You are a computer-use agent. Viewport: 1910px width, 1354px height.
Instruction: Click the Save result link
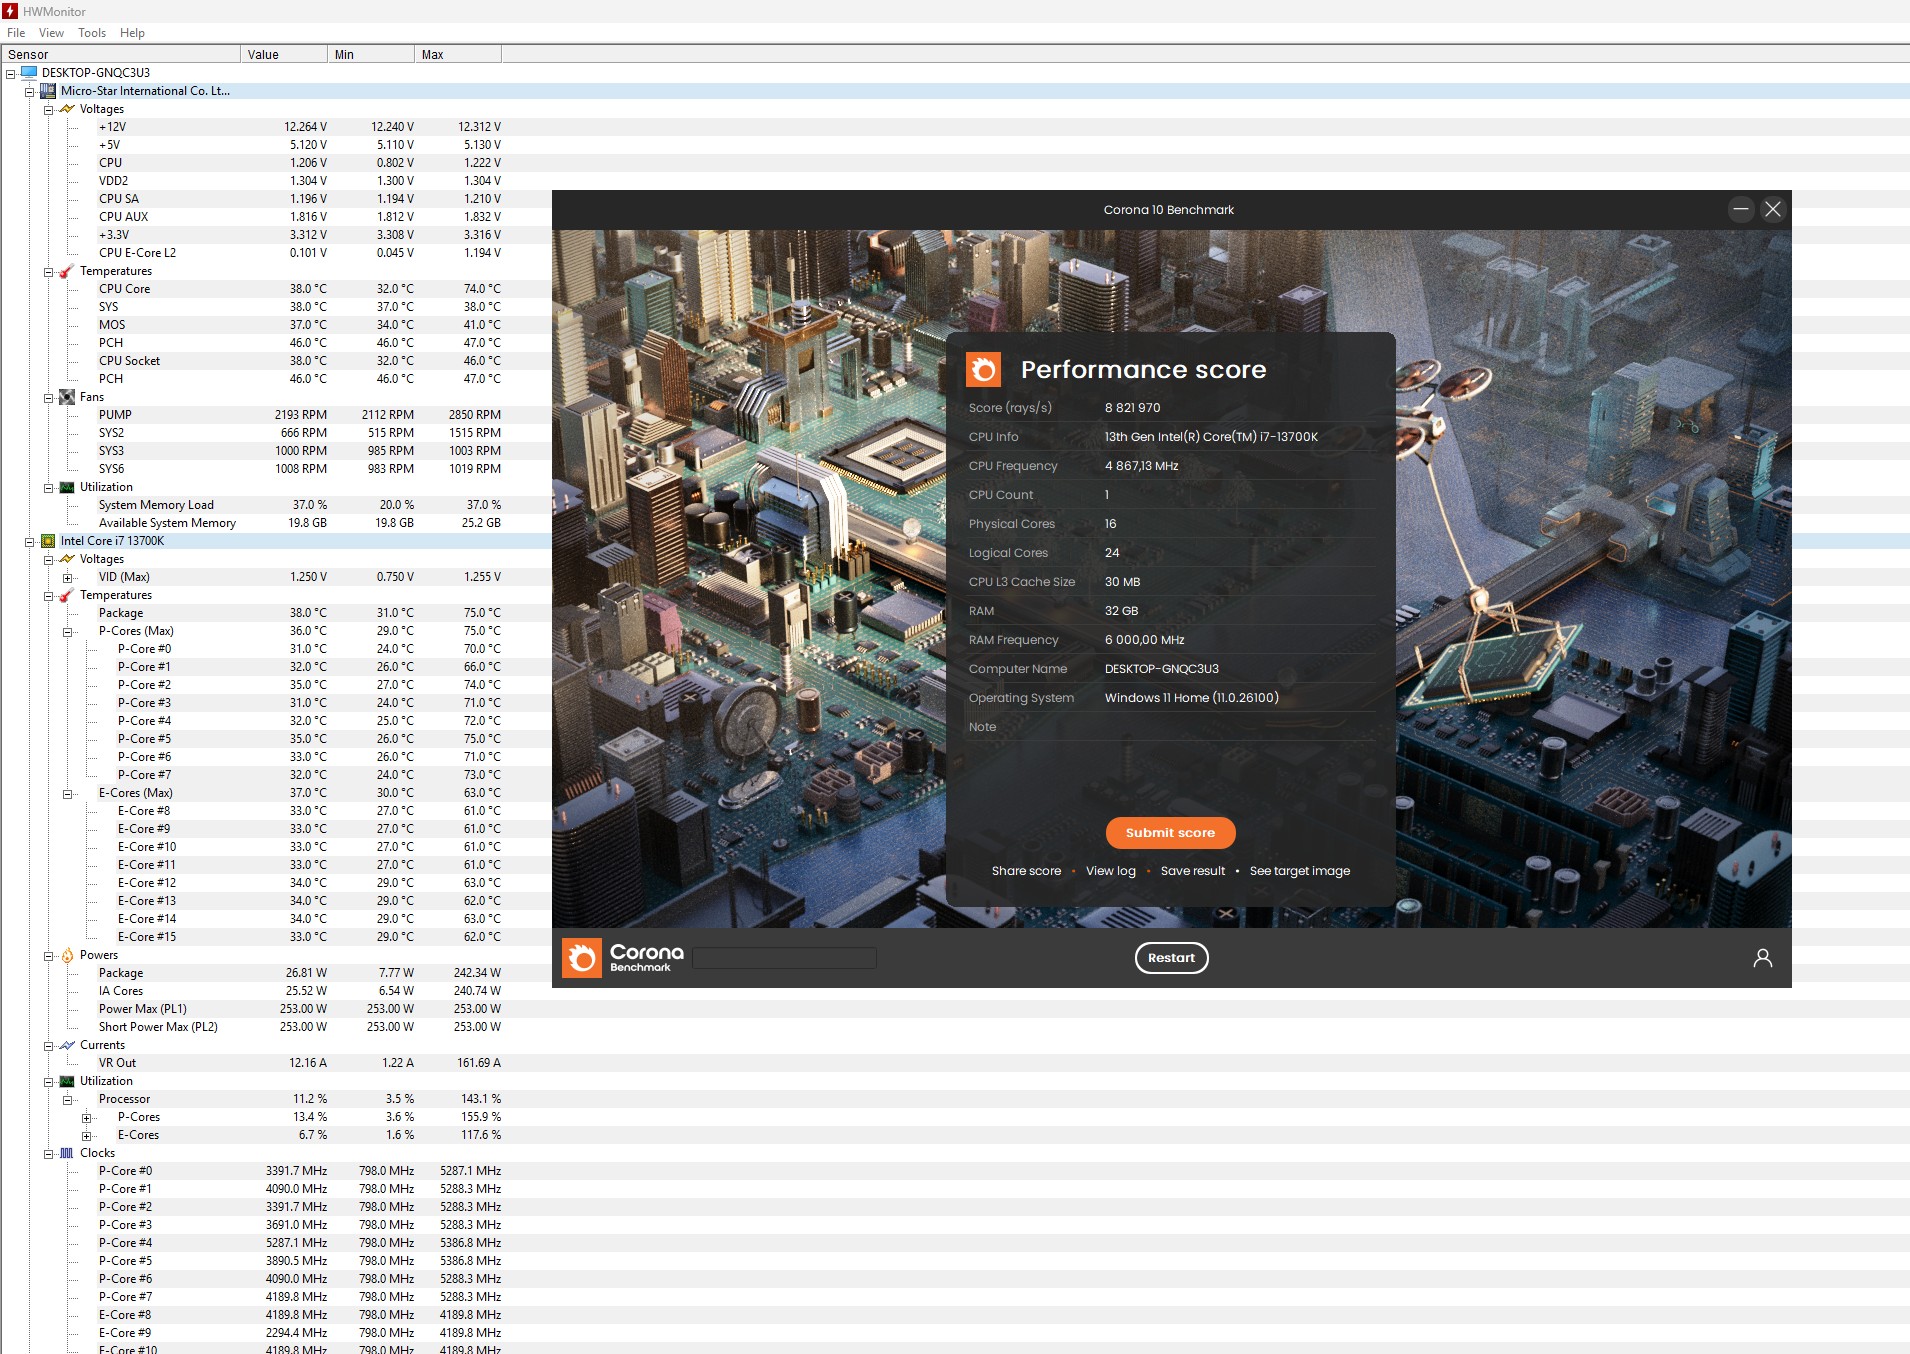(x=1193, y=871)
